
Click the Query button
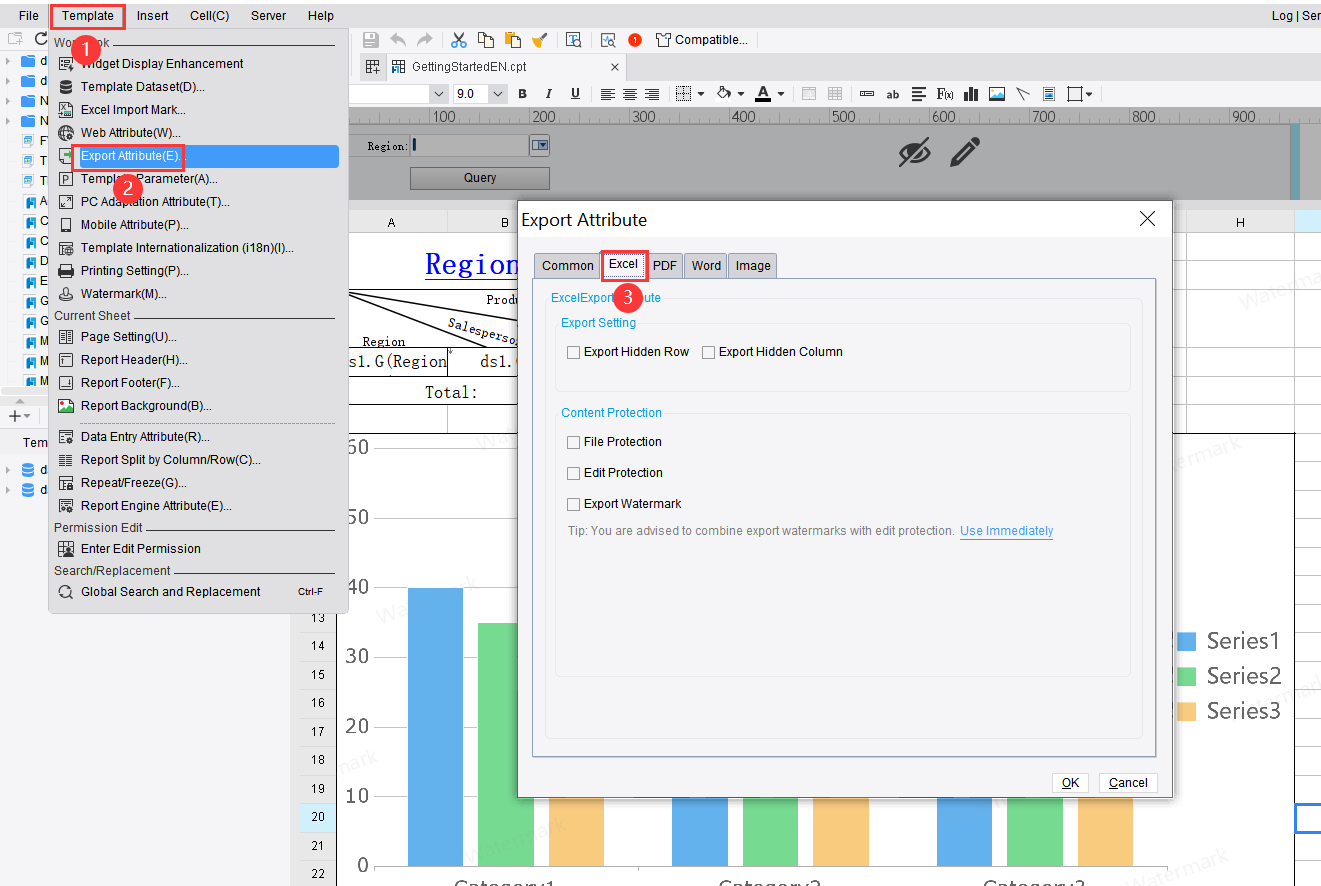tap(480, 178)
